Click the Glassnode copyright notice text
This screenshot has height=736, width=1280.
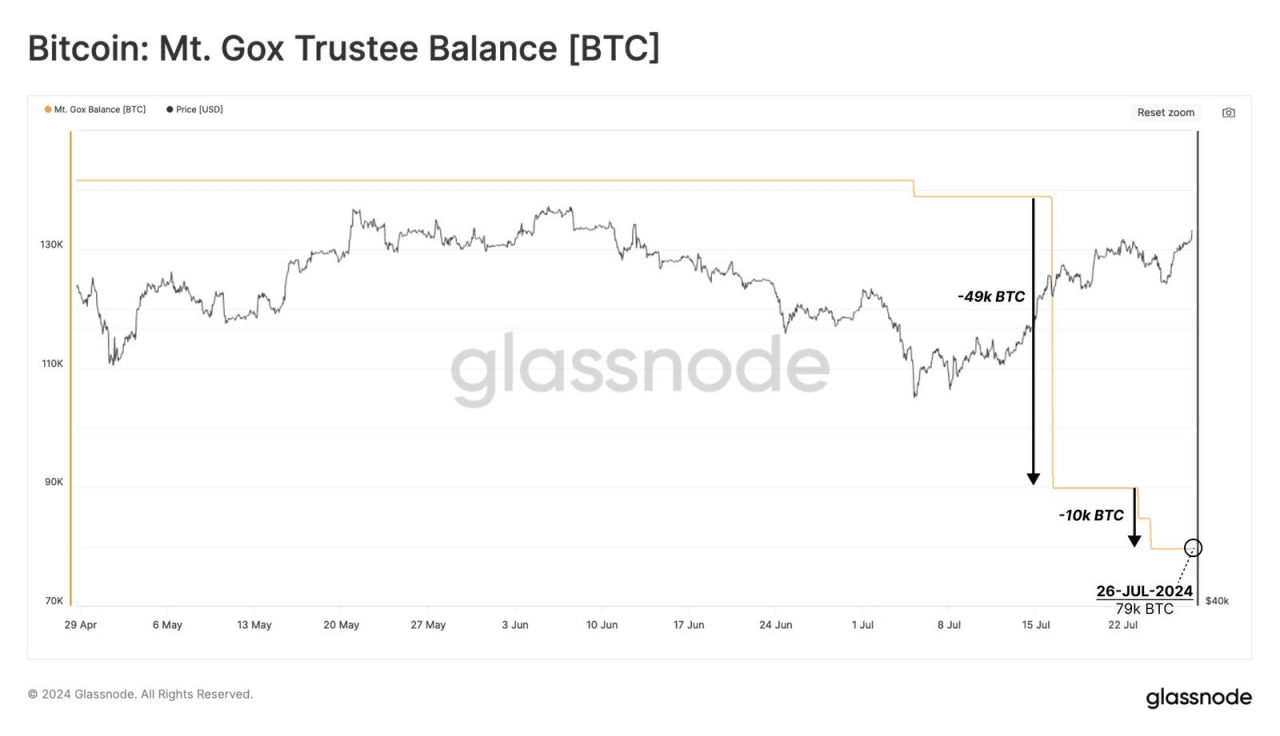click(x=140, y=694)
